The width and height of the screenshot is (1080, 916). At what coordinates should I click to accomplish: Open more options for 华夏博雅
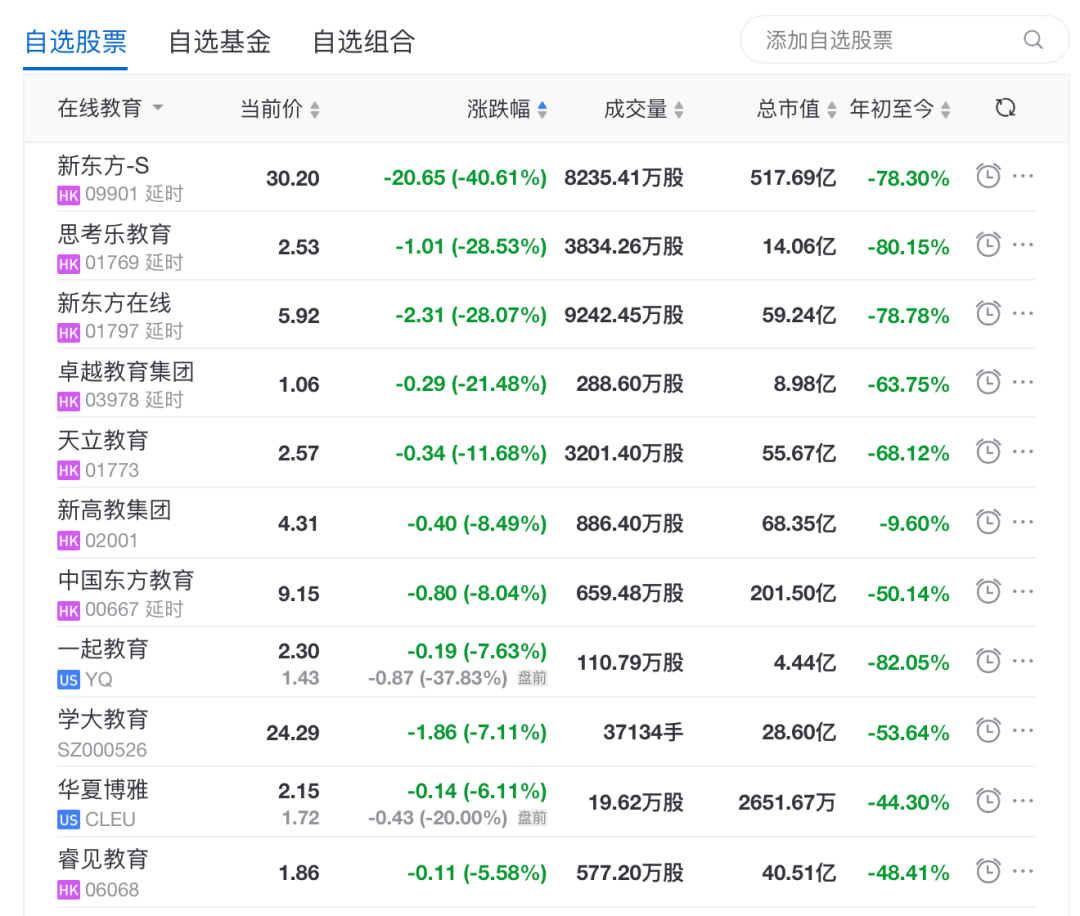click(x=1022, y=801)
